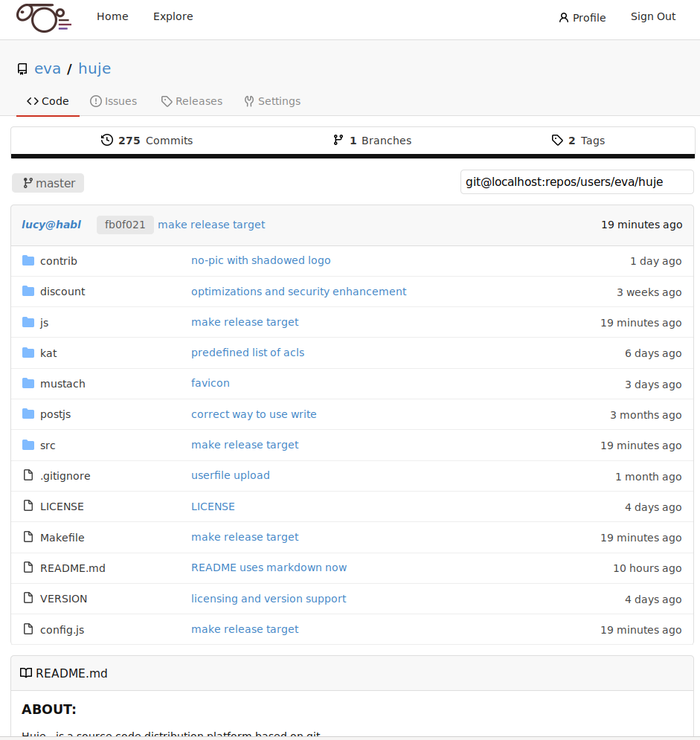Click the folder icon next to mustach
Viewport: 700px width, 740px height.
tap(28, 384)
